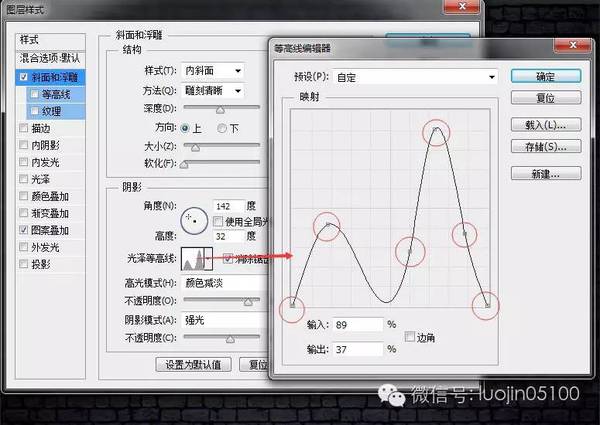Enable the 描边 checkbox
Image resolution: width=600 pixels, height=425 pixels.
pos(24,128)
